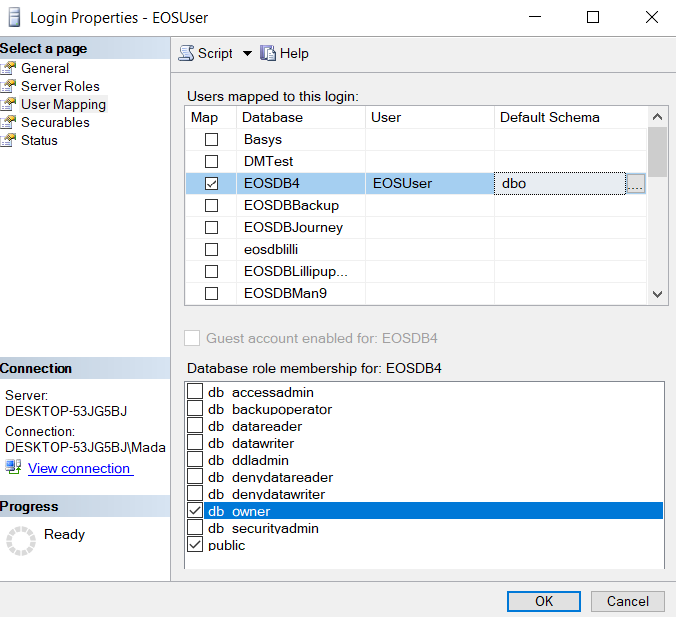Enable the db_datareader role checkbox

[195, 426]
